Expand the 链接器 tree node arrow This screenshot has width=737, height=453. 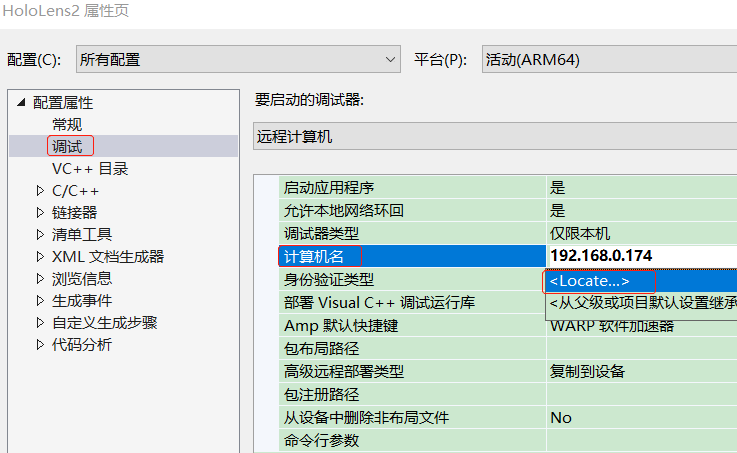pyautogui.click(x=40, y=212)
